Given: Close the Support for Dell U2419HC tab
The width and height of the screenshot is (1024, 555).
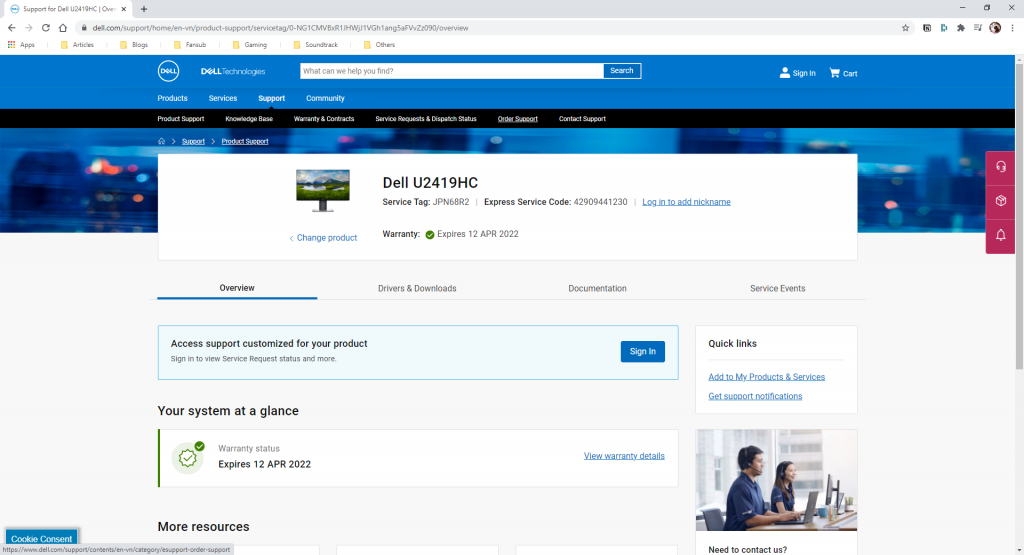Looking at the screenshot, I should tap(123, 9).
